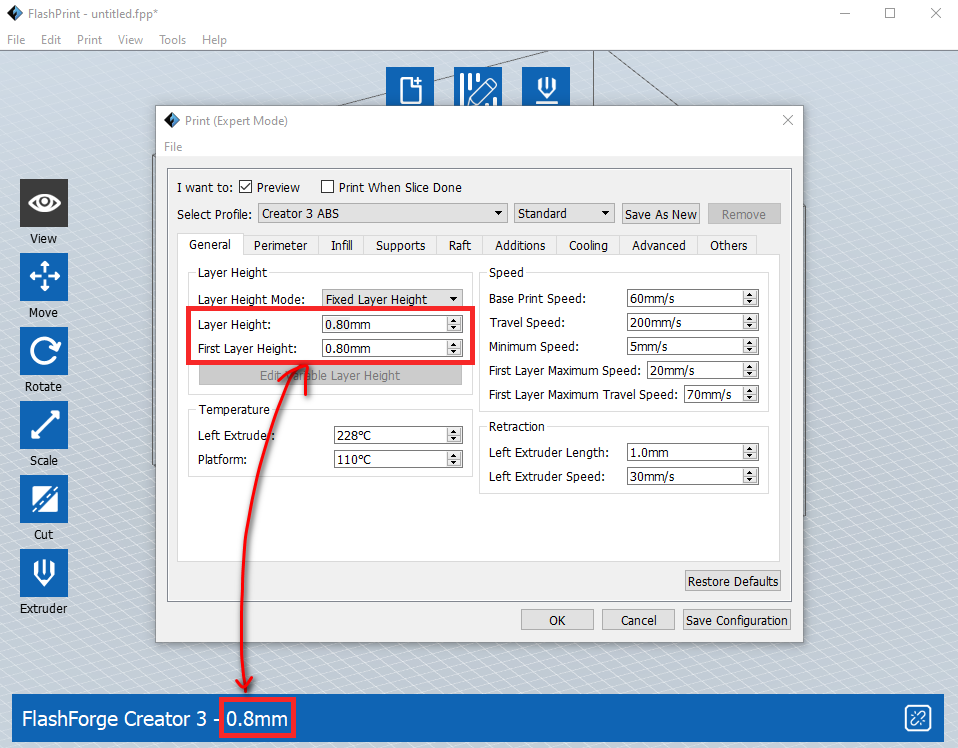Switch to the Cooling tab
This screenshot has height=748, width=958.
point(588,246)
